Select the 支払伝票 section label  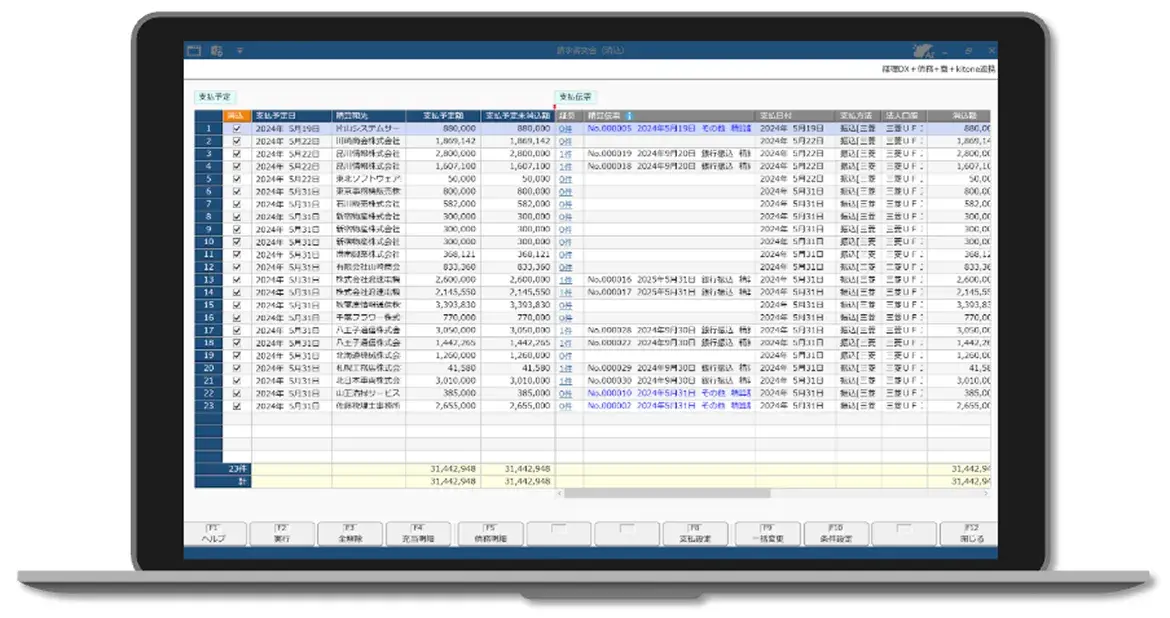(575, 97)
